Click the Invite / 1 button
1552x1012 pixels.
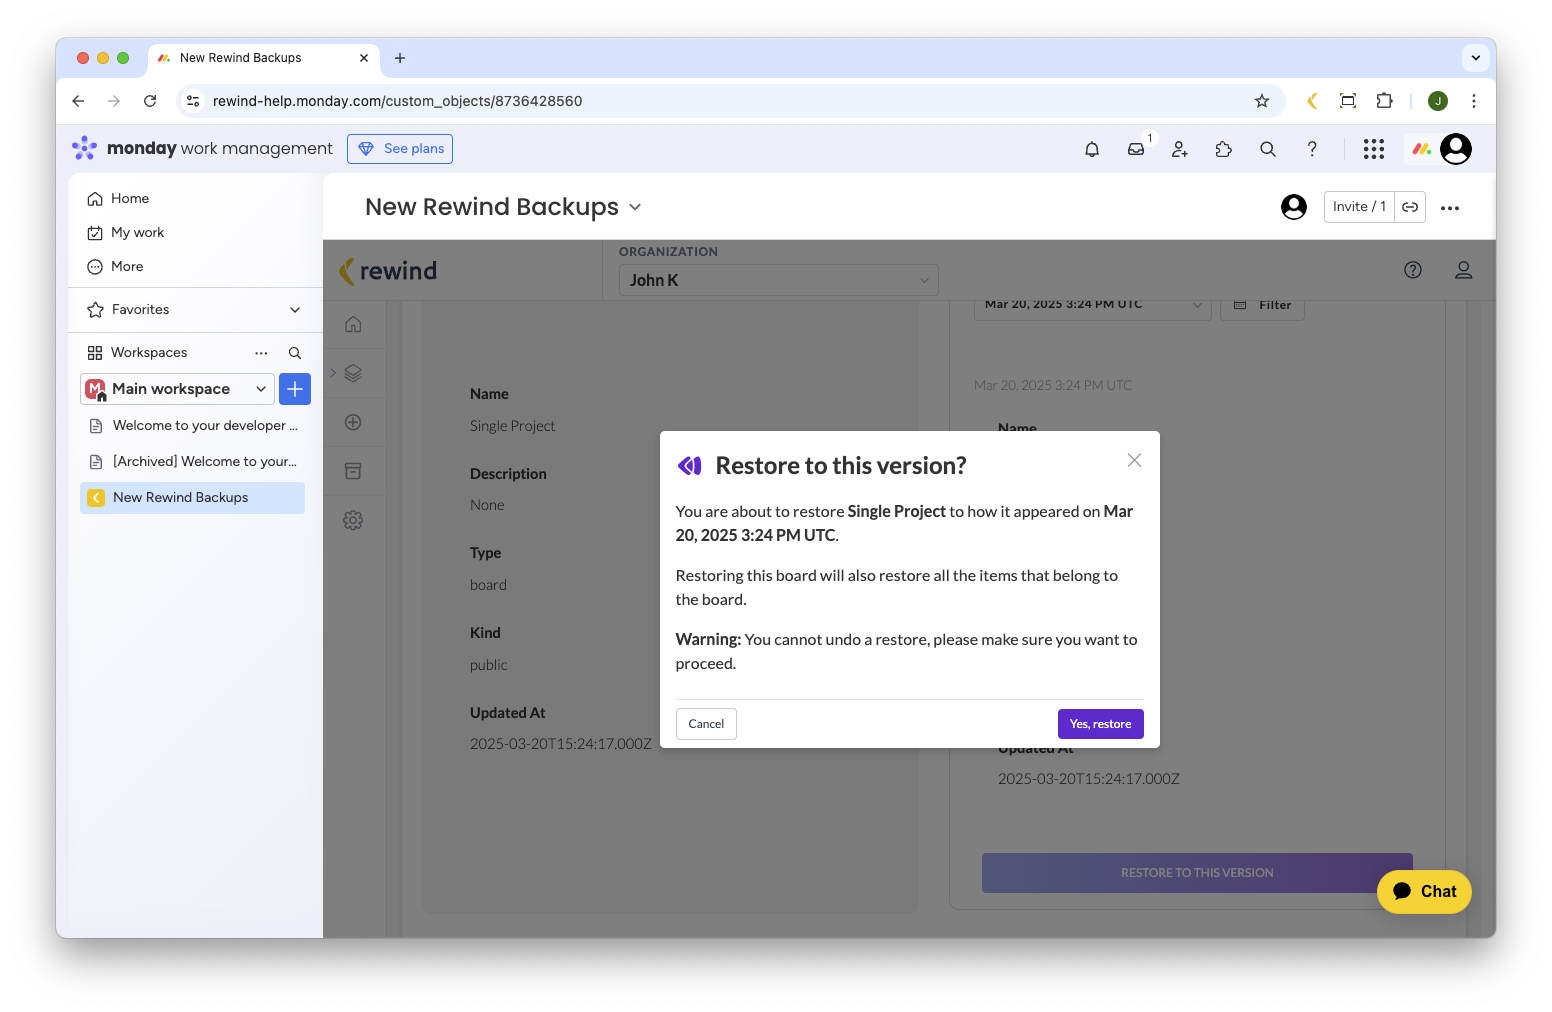coord(1359,207)
